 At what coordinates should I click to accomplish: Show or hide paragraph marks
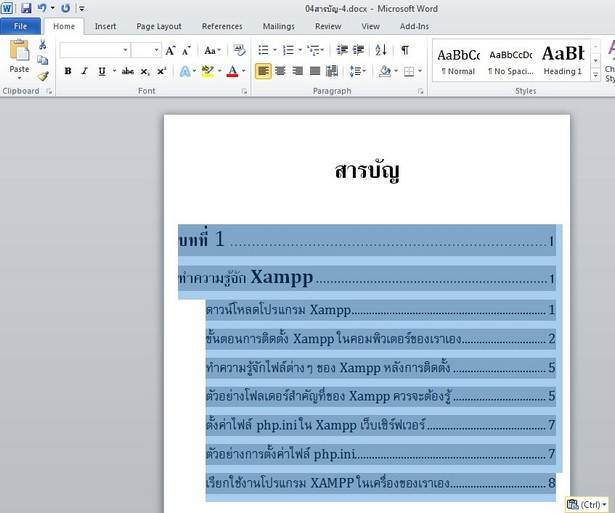click(405, 50)
